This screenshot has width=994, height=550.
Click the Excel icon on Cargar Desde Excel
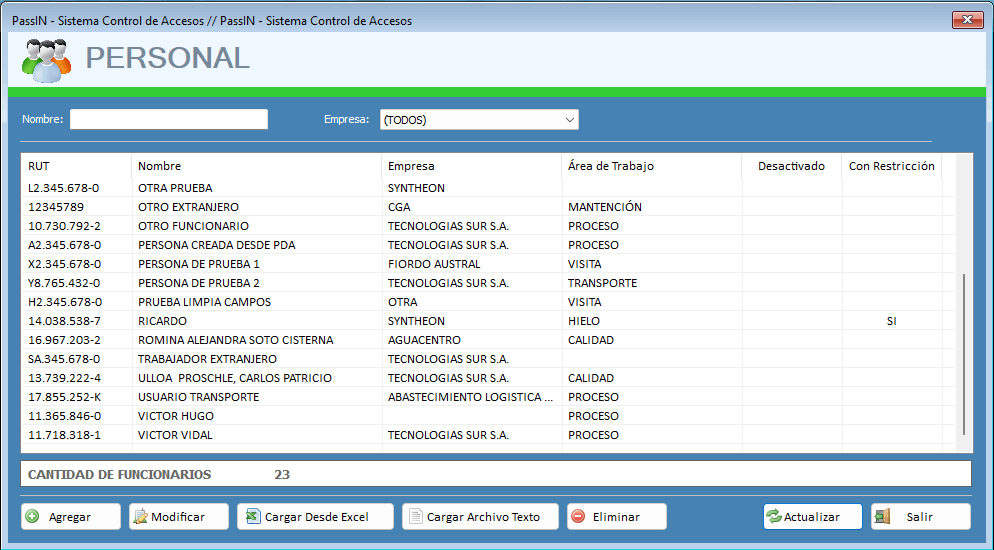point(253,517)
